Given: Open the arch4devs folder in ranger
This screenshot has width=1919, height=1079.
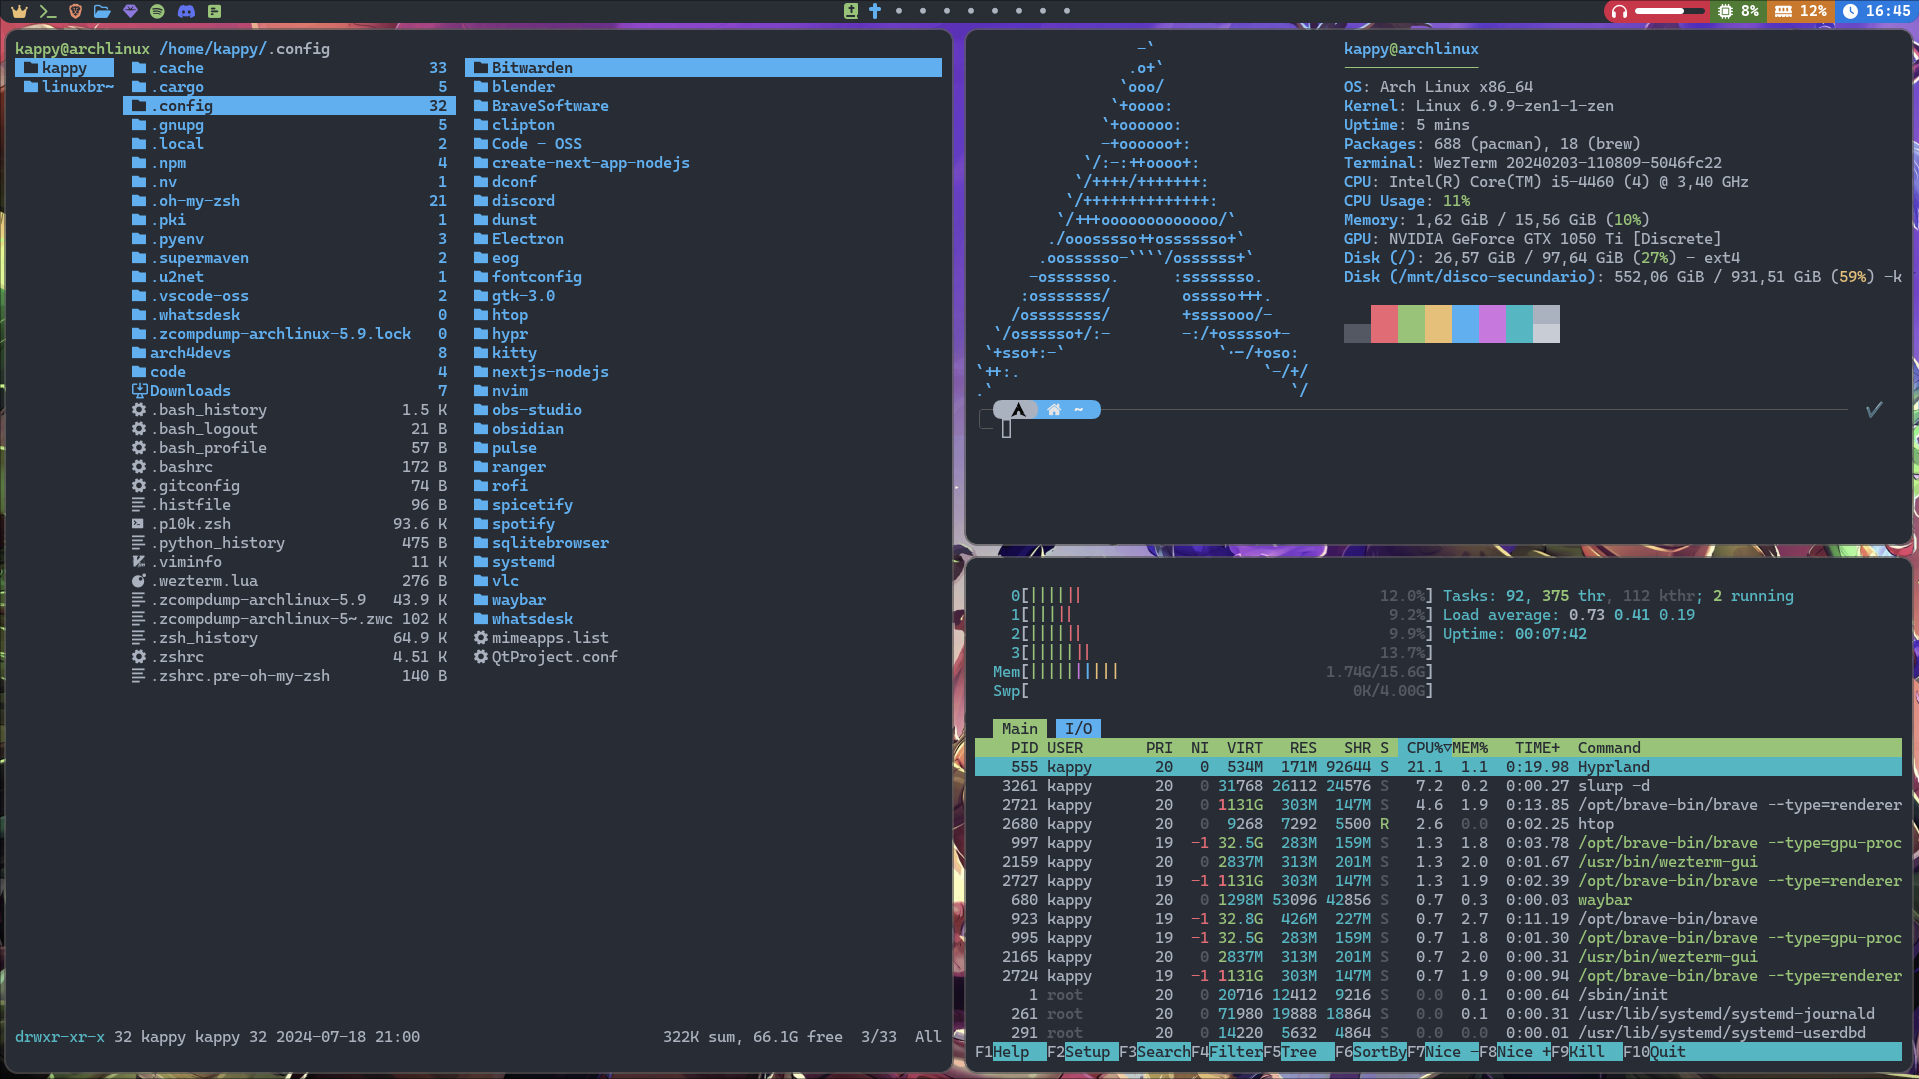Looking at the screenshot, I should pos(289,353).
